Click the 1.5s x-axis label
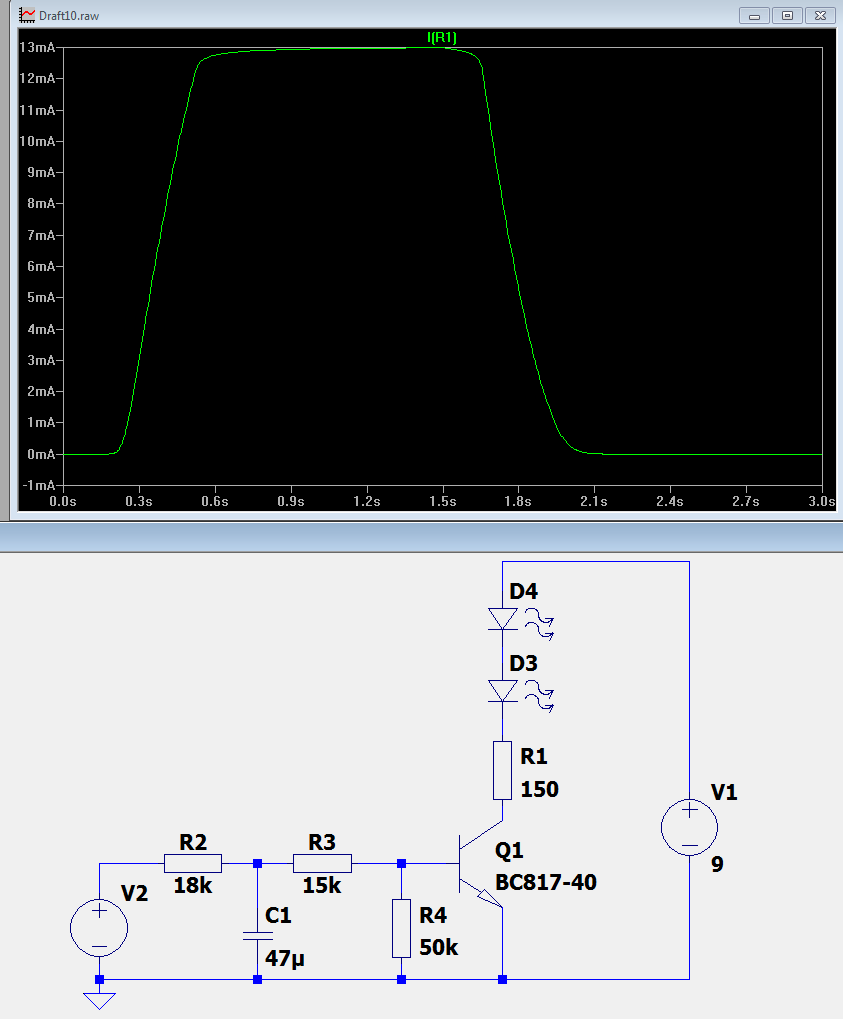The width and height of the screenshot is (843, 1019). pyautogui.click(x=443, y=501)
